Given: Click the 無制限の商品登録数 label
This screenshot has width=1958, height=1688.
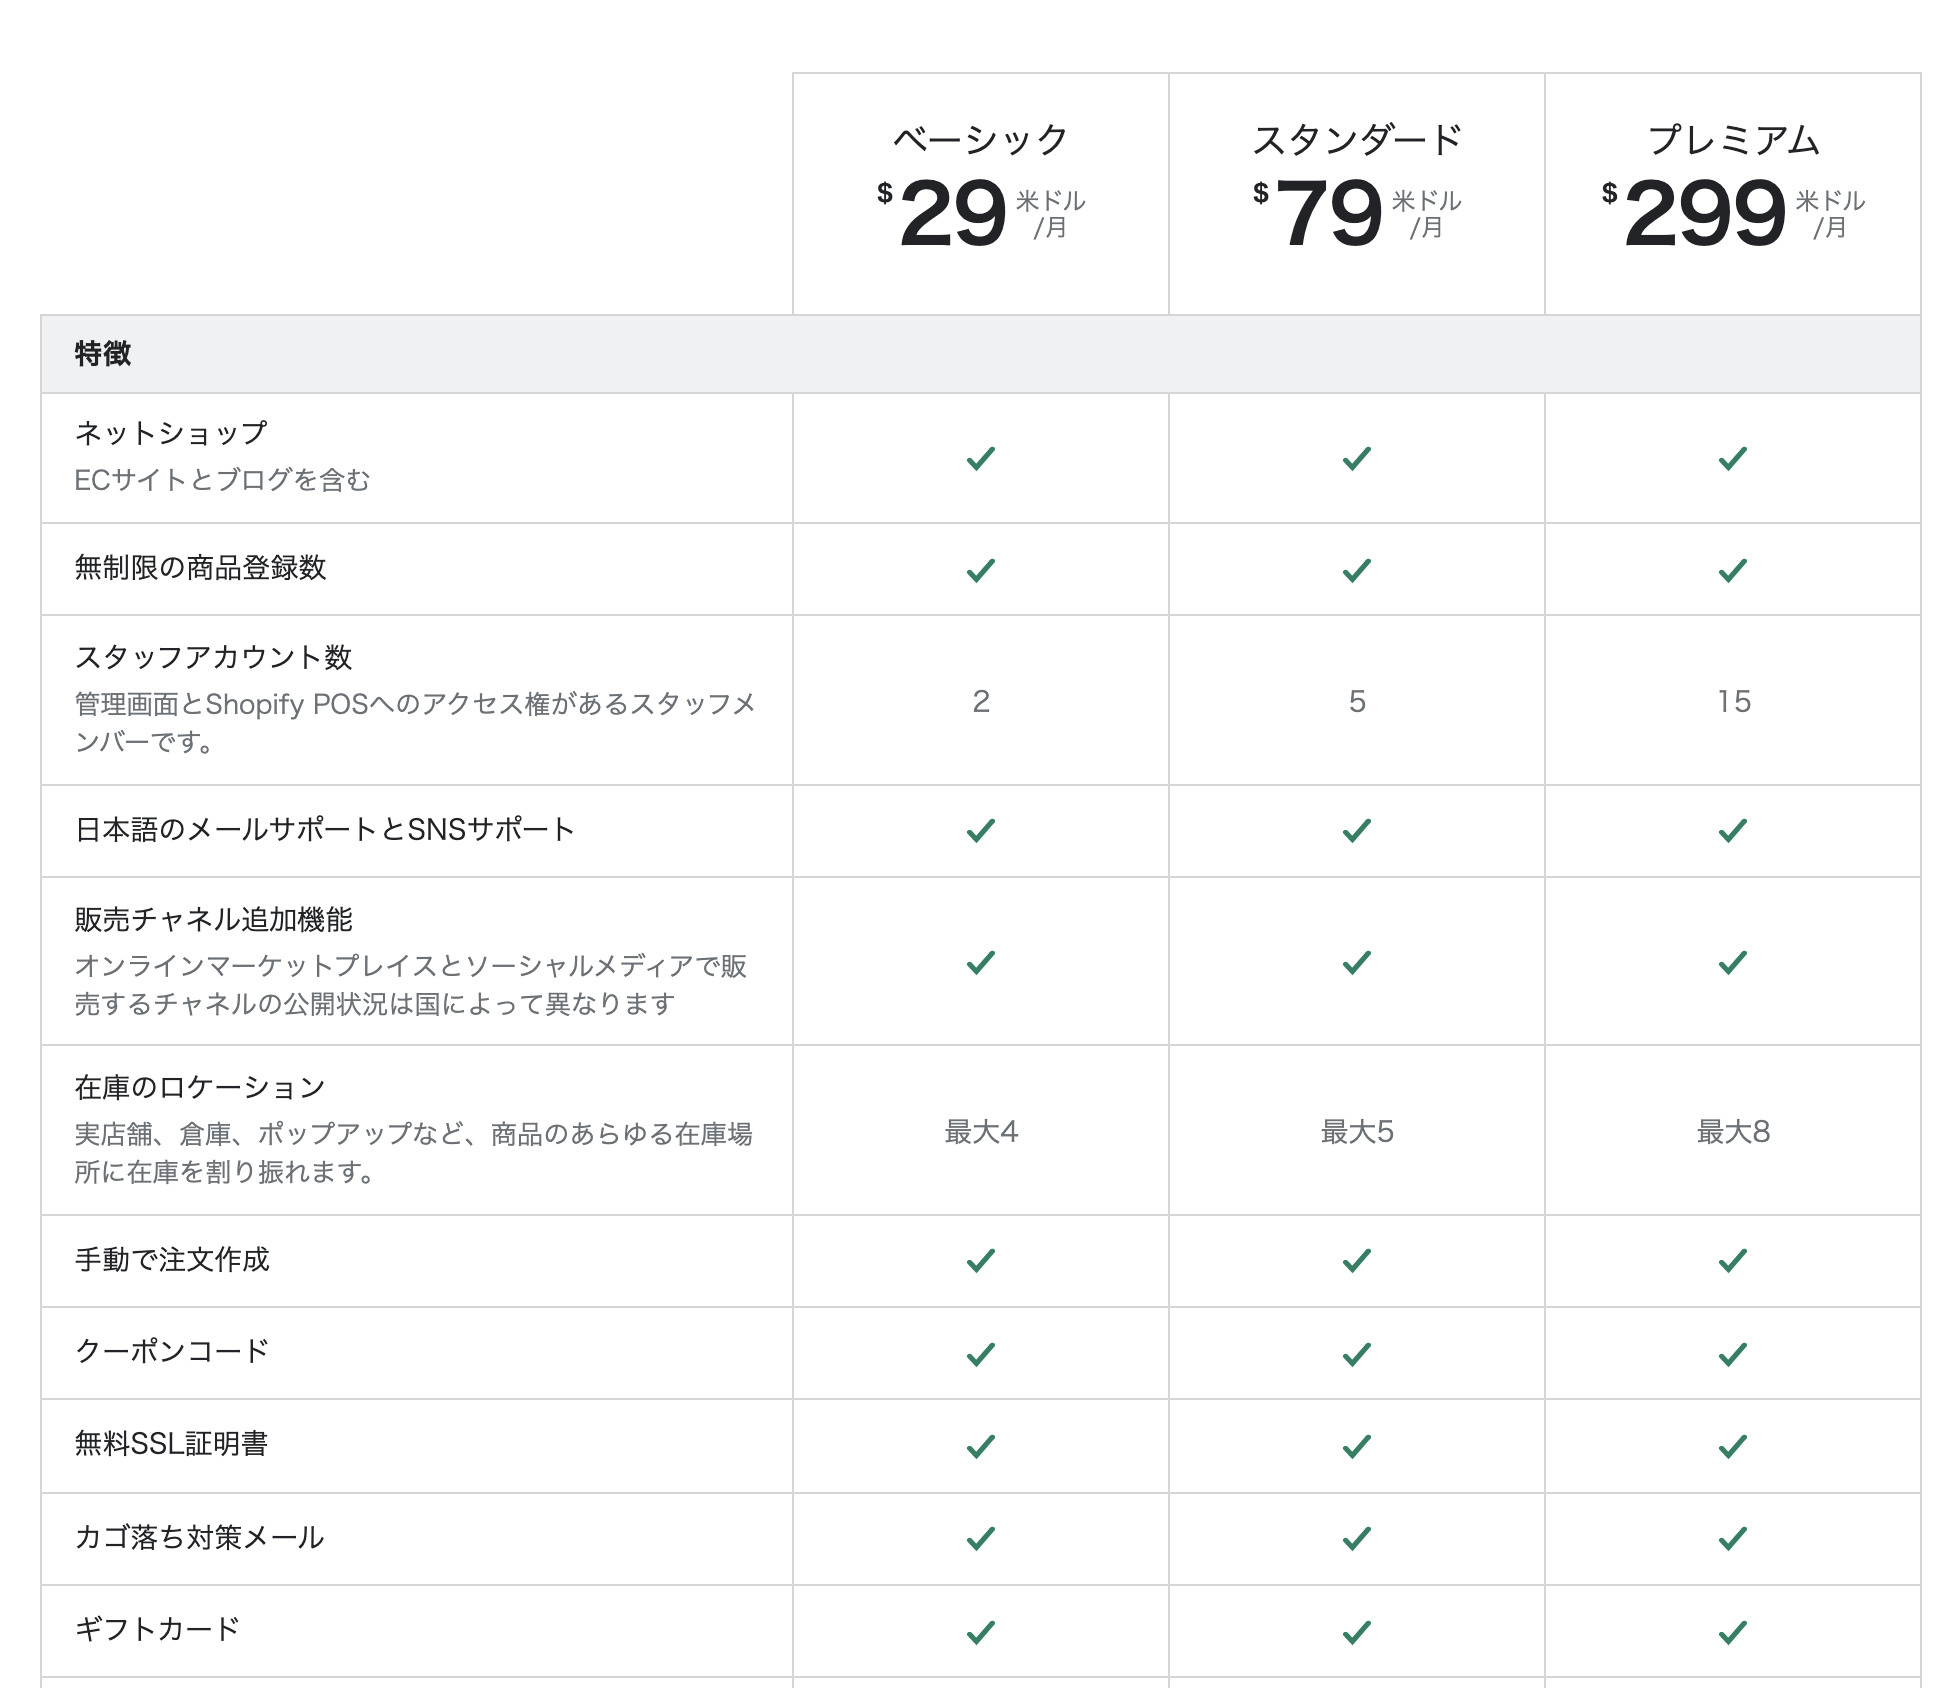Looking at the screenshot, I should [200, 568].
